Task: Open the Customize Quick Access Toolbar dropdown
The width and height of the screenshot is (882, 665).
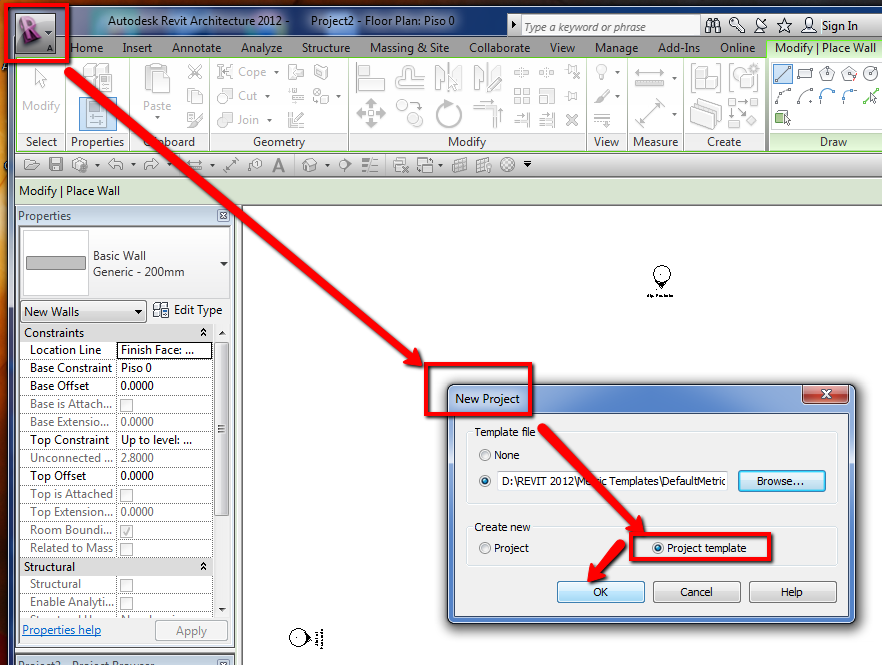Action: point(527,164)
